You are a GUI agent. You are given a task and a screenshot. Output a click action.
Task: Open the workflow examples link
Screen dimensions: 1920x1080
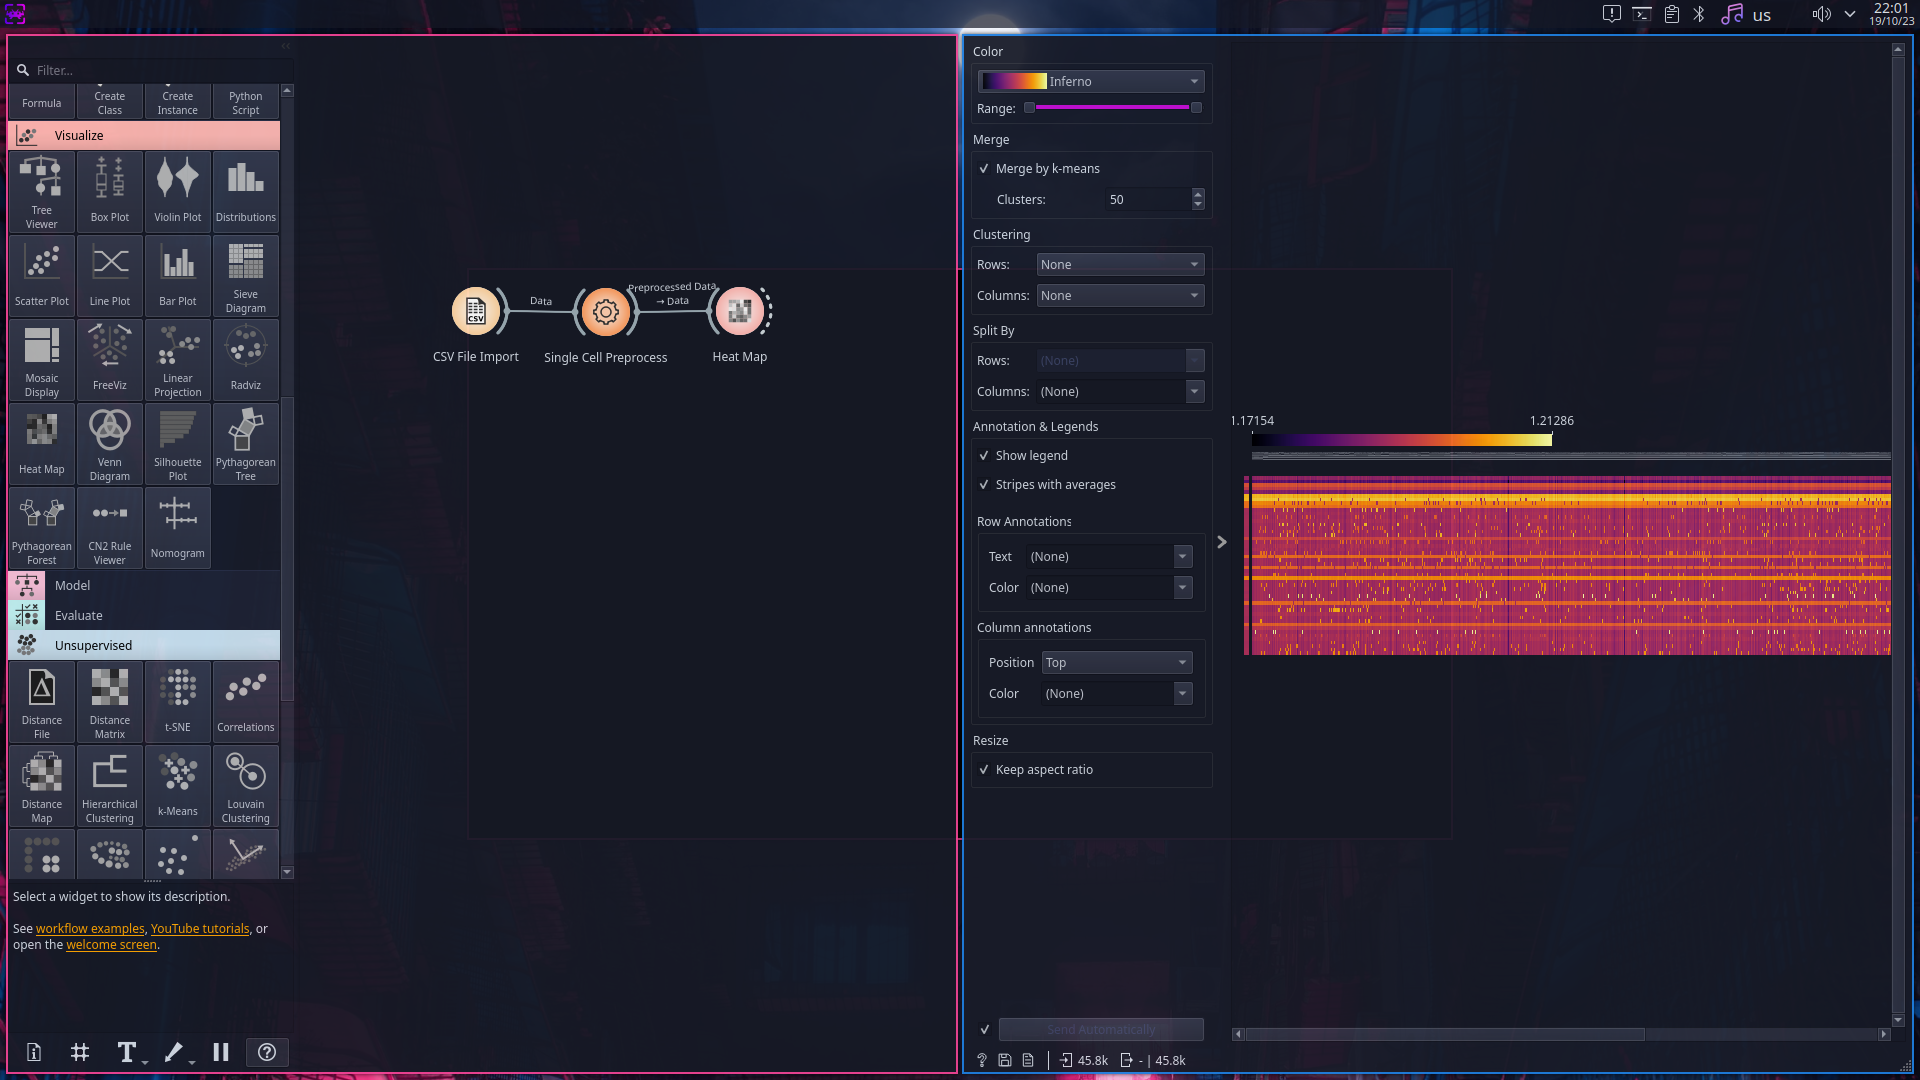pyautogui.click(x=89, y=928)
